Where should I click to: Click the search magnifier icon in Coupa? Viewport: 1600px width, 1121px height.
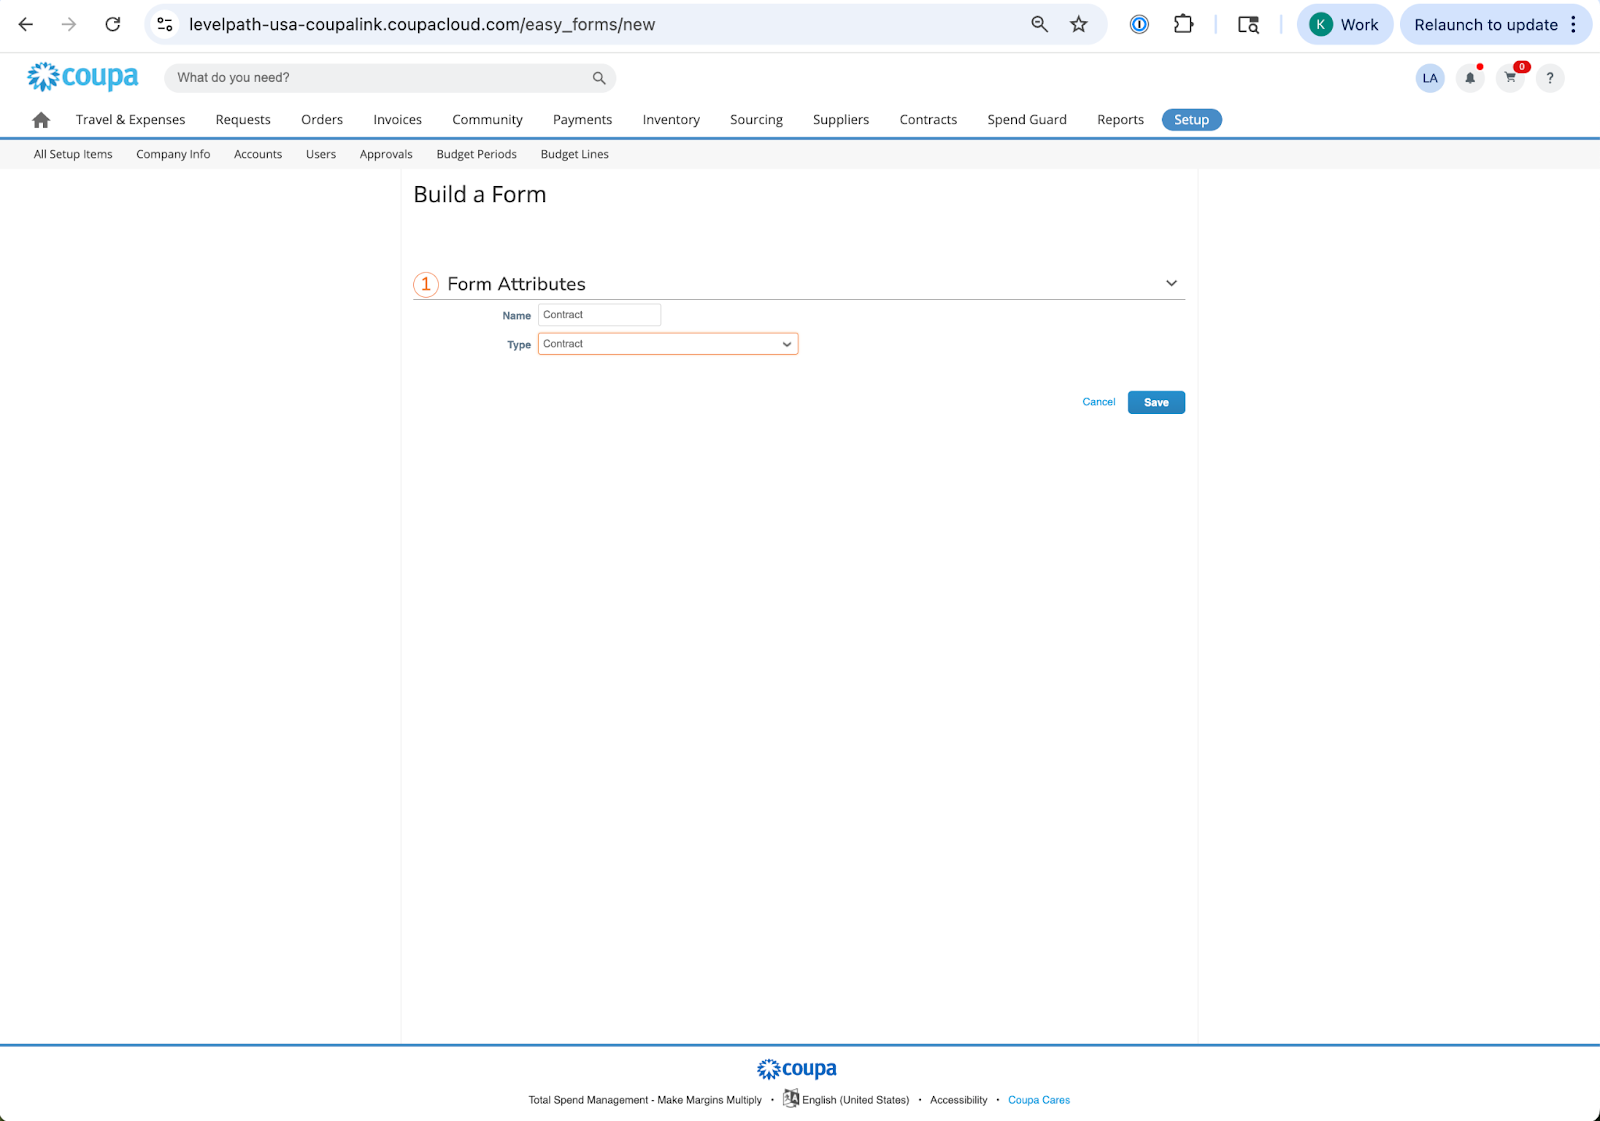coord(599,78)
